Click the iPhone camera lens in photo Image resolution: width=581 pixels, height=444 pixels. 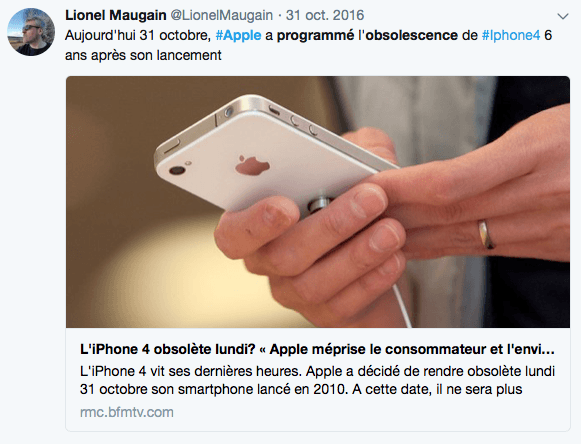tap(177, 170)
